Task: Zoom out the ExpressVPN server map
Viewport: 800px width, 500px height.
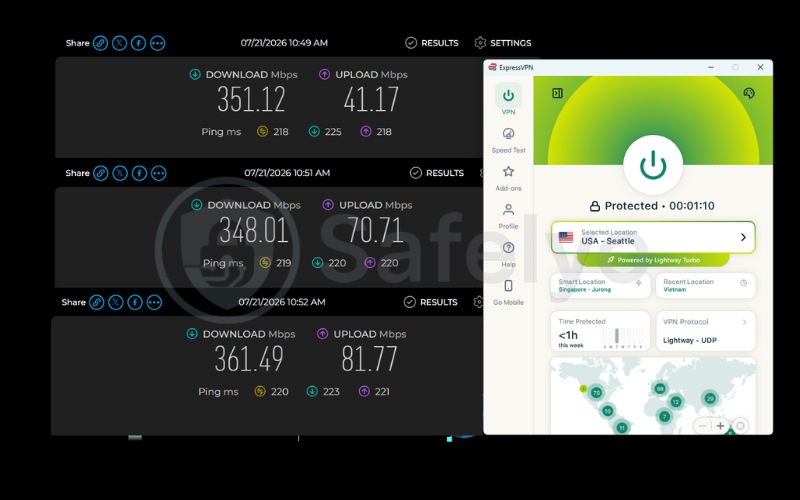Action: pyautogui.click(x=703, y=426)
